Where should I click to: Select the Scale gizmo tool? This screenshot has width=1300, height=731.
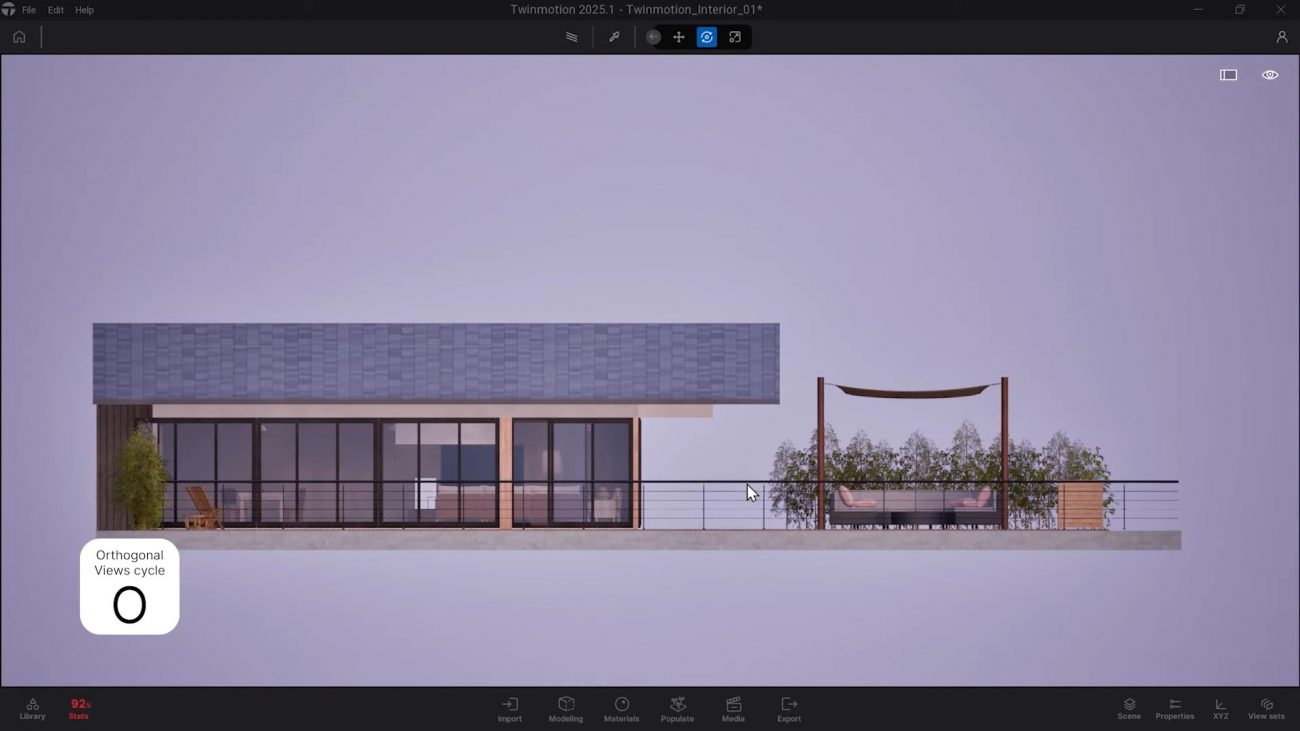735,37
